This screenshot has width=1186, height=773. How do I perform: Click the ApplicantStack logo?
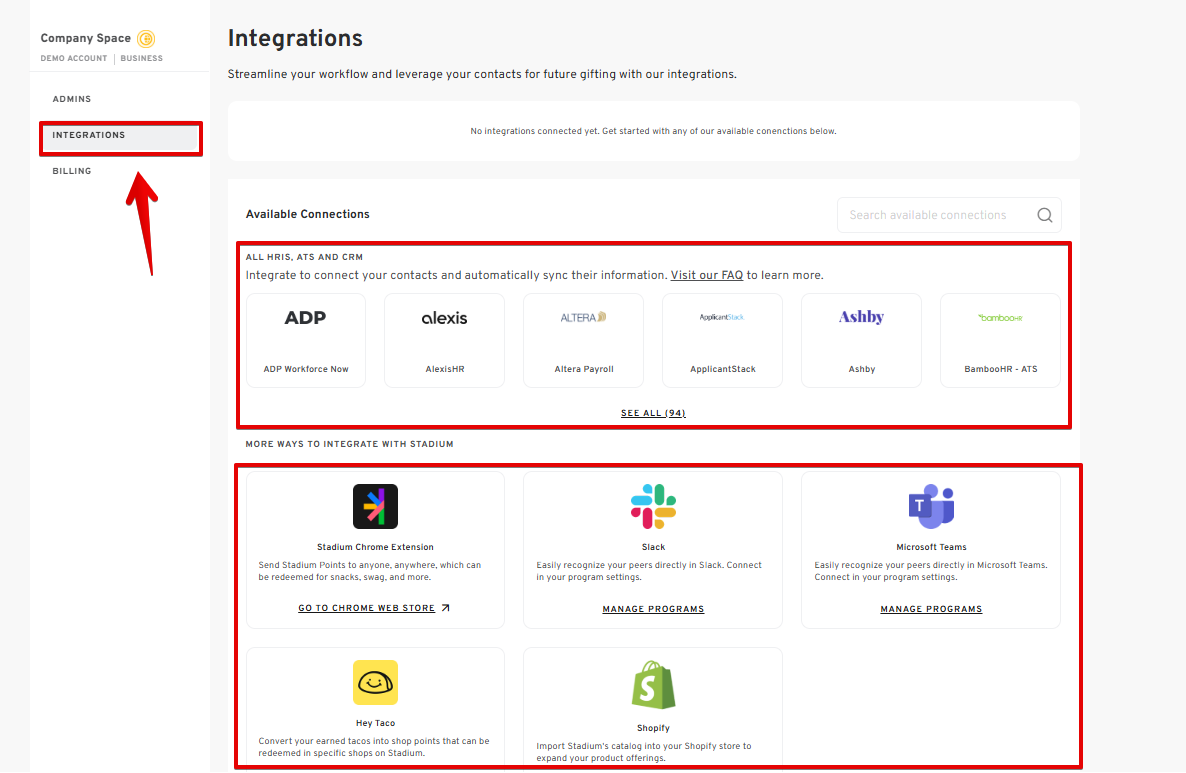[722, 318]
